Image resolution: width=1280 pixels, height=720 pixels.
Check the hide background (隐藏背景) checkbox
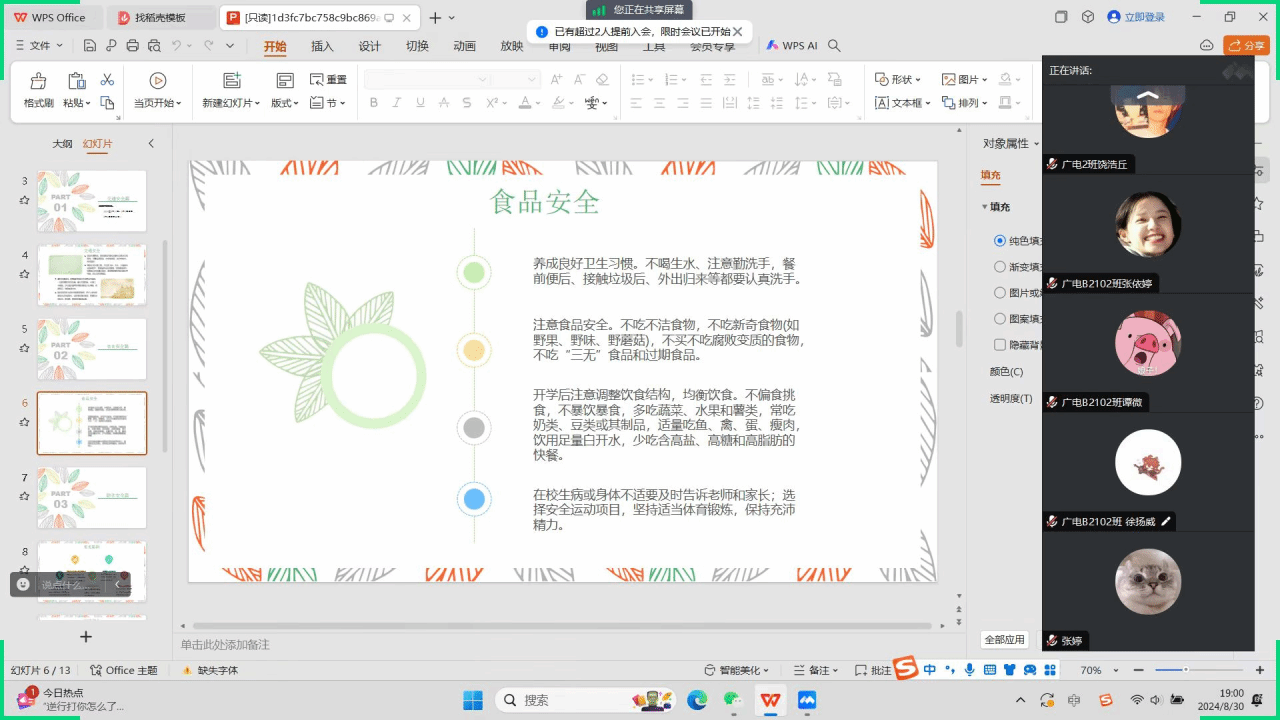click(1000, 345)
